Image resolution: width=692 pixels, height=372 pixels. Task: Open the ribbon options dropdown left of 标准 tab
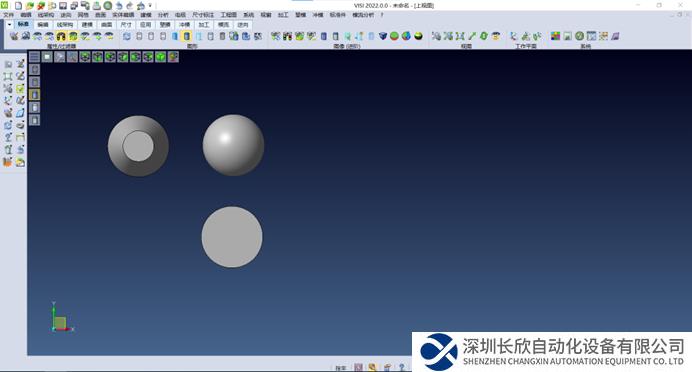coord(9,25)
